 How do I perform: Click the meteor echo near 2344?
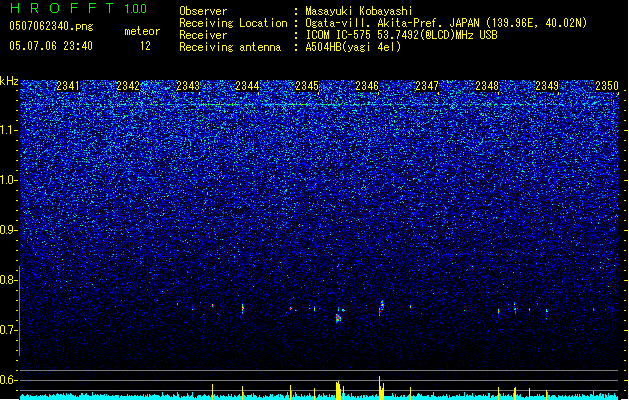click(243, 308)
